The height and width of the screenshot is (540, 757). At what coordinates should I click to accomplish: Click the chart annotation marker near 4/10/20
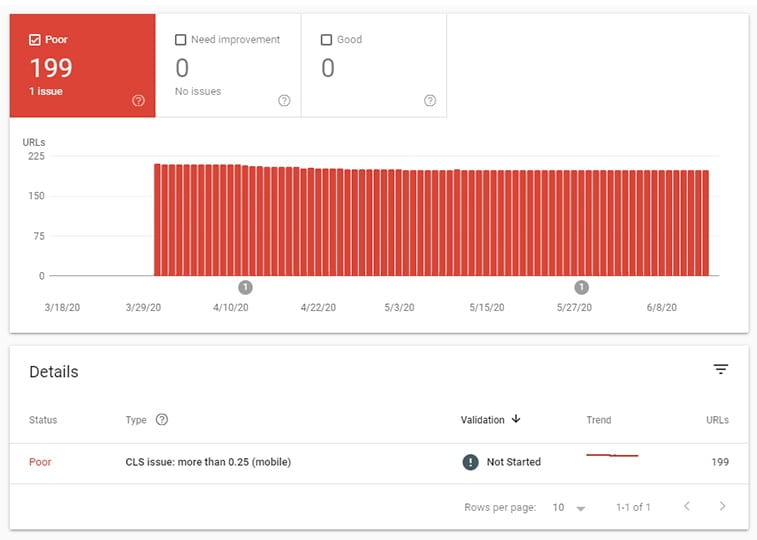(x=245, y=288)
